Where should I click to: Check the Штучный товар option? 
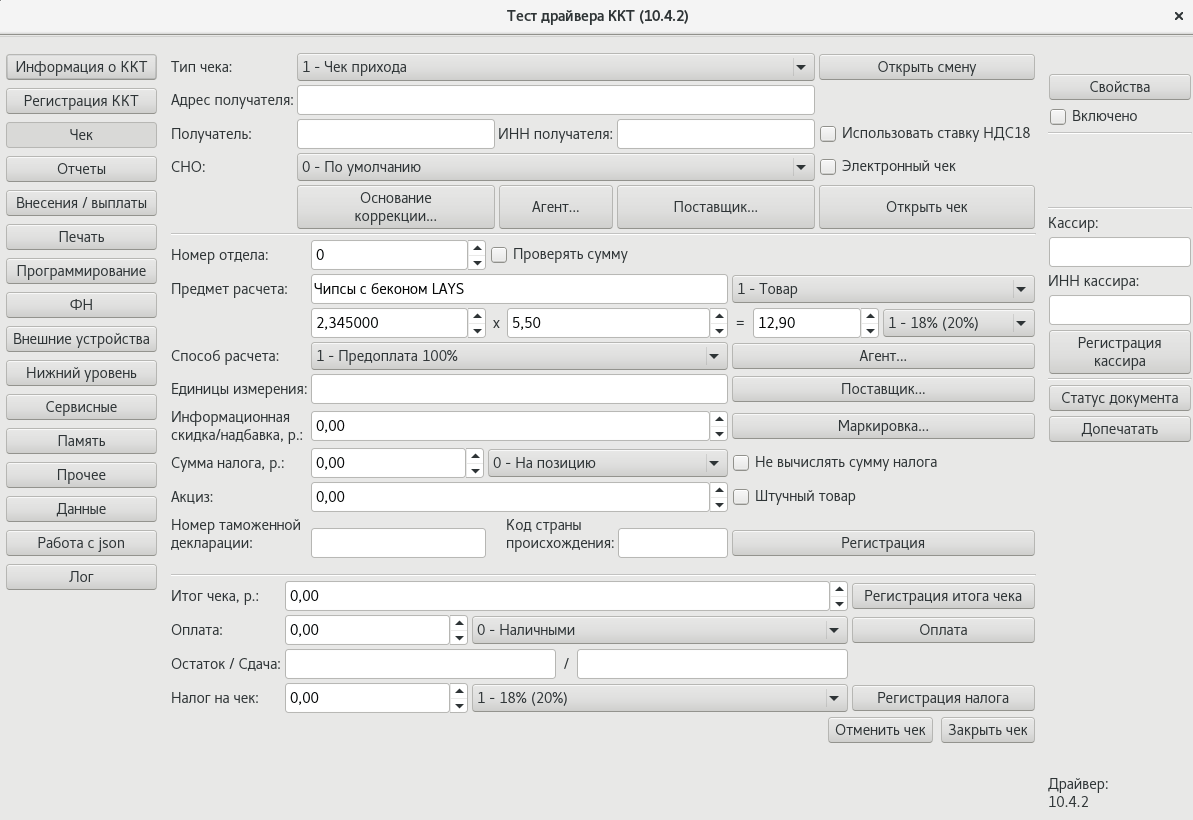click(x=741, y=496)
